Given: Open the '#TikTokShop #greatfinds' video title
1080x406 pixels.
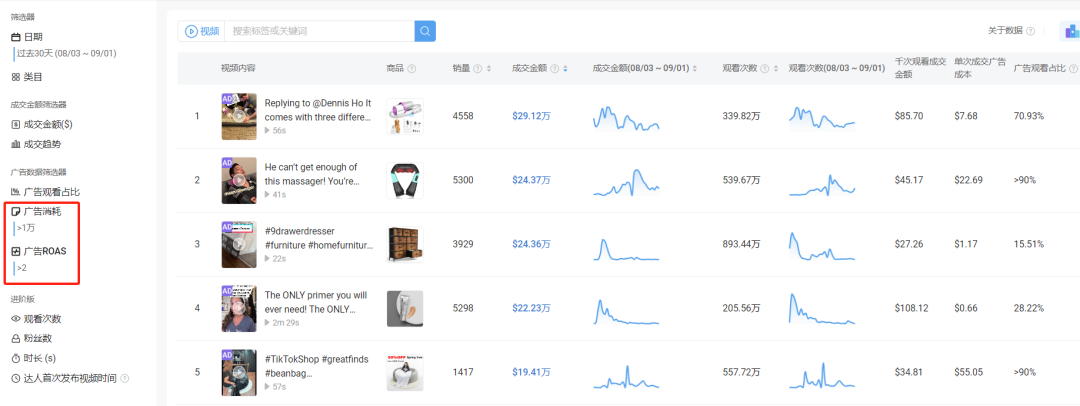Looking at the screenshot, I should pyautogui.click(x=317, y=366).
